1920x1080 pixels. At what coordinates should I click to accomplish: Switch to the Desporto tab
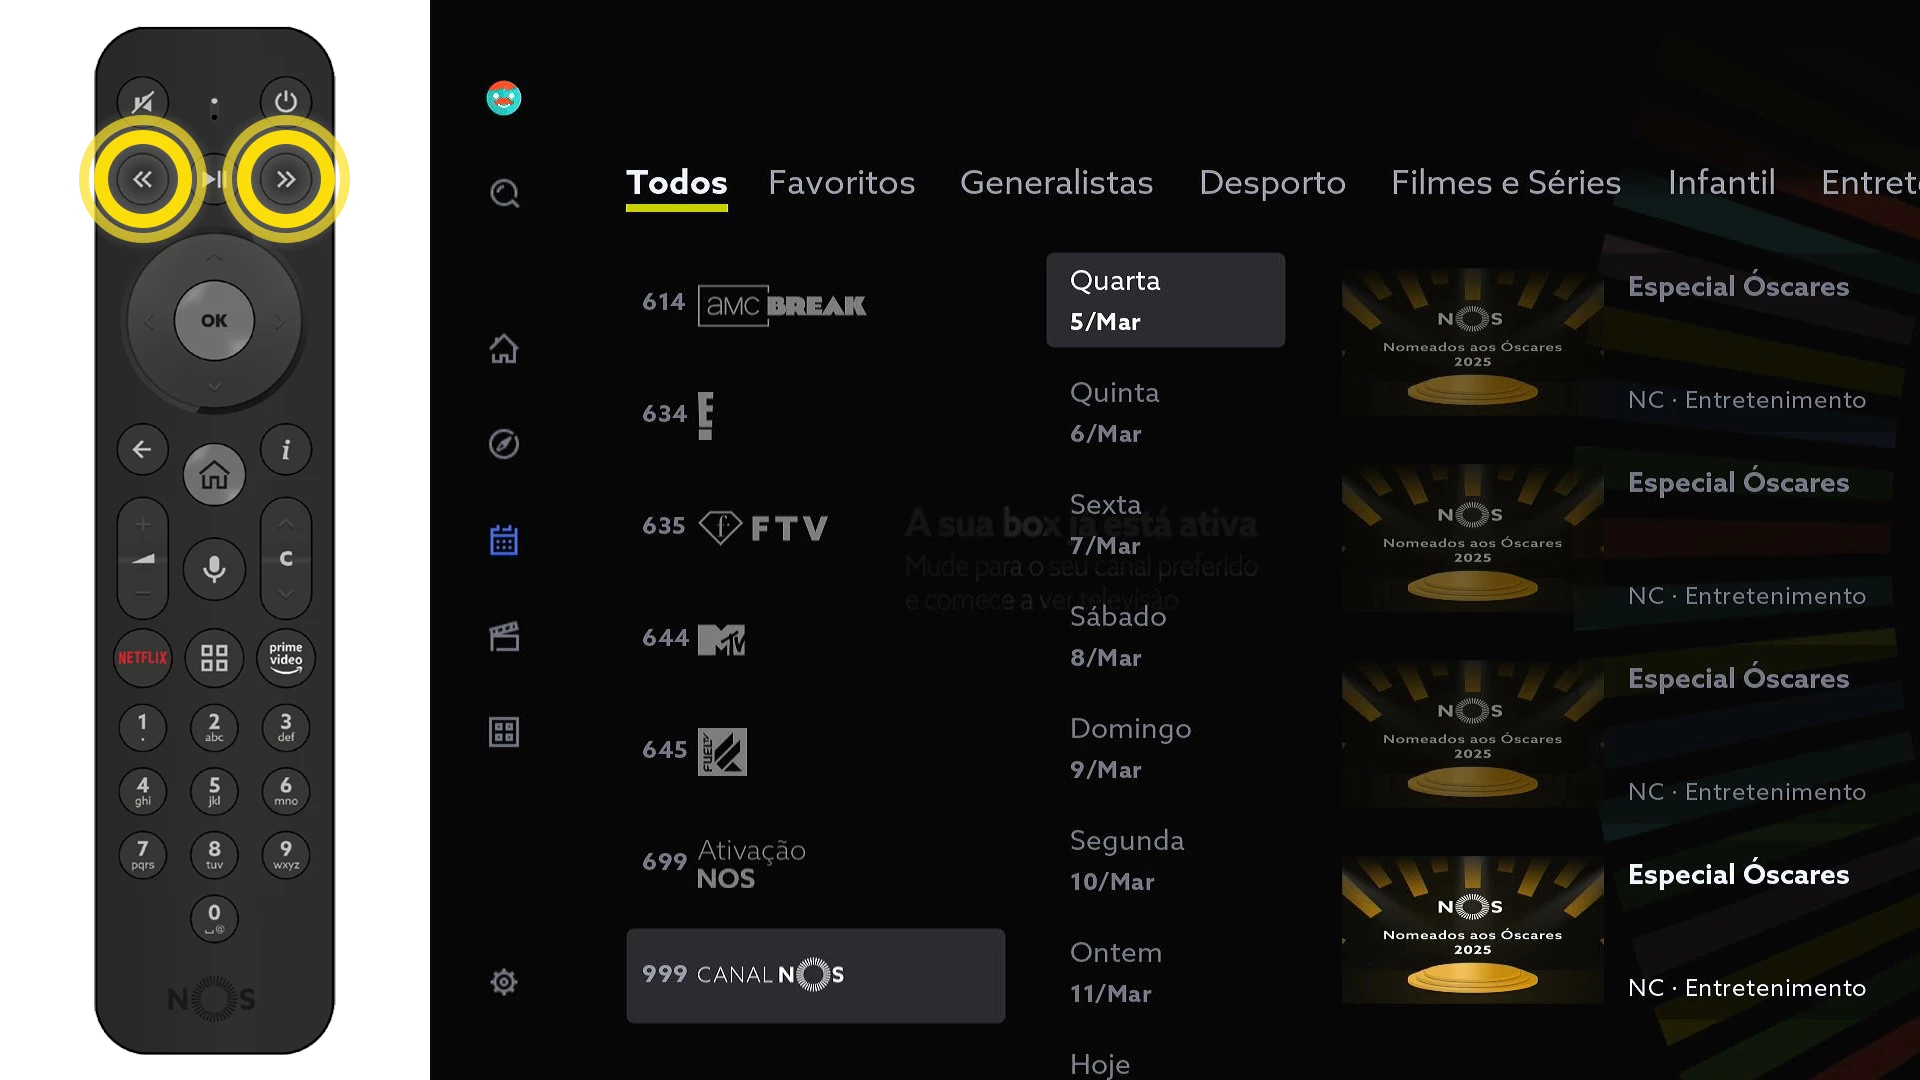coord(1272,183)
